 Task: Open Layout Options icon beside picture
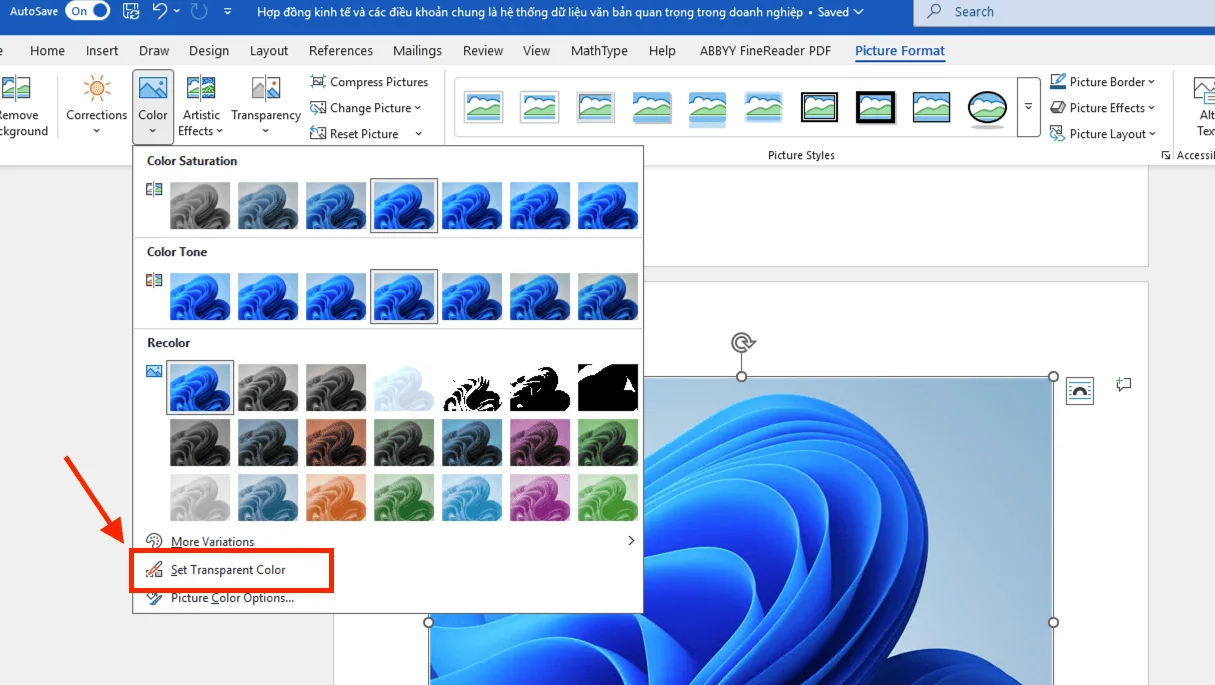click(x=1080, y=390)
